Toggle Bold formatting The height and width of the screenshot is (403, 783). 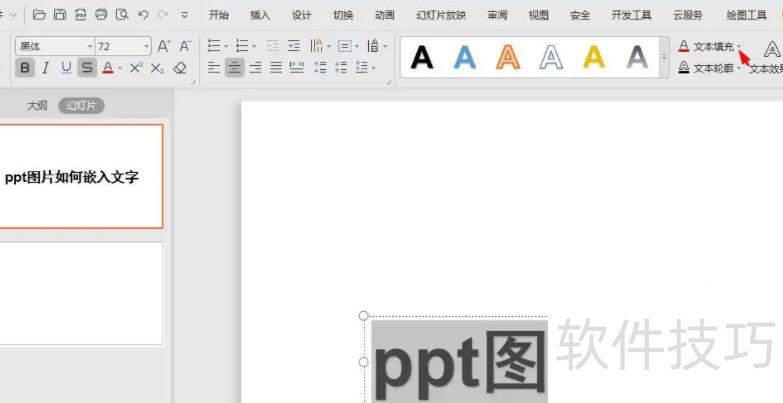tap(25, 67)
